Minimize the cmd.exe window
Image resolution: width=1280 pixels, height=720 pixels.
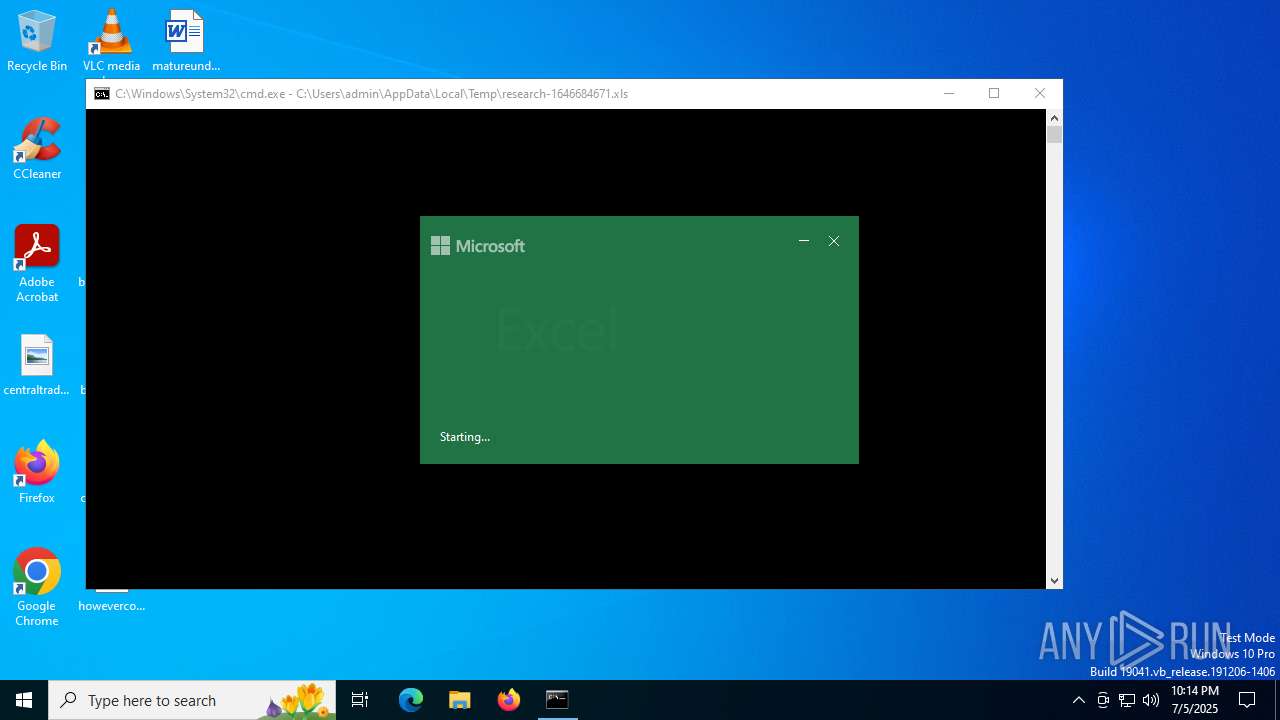(x=949, y=94)
